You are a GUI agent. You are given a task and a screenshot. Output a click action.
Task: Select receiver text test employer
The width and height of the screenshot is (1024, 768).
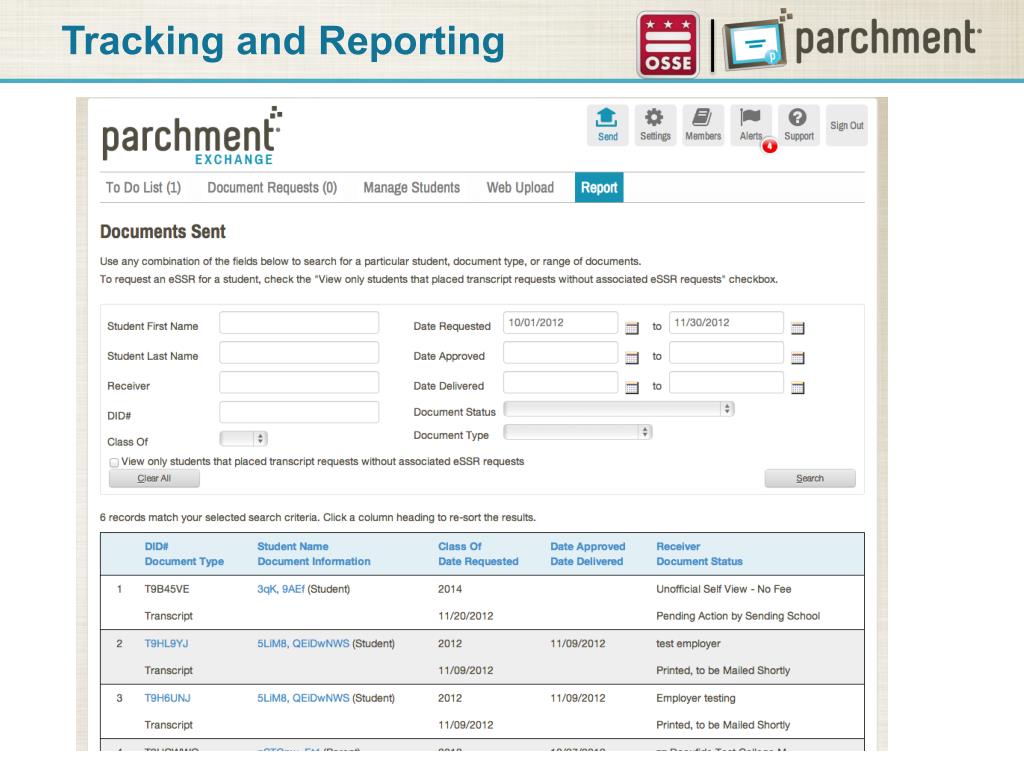[688, 643]
